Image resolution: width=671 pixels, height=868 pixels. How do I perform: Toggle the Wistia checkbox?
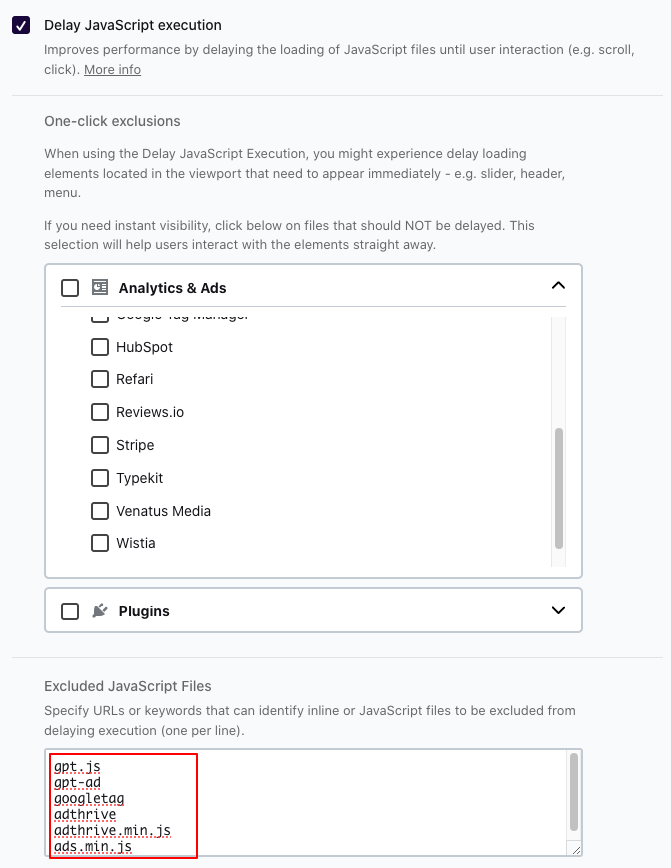100,543
